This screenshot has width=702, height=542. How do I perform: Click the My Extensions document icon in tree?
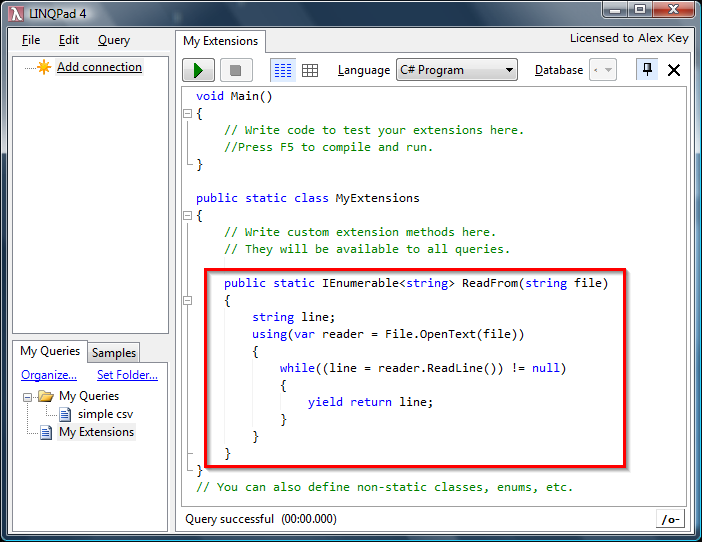pyautogui.click(x=46, y=432)
